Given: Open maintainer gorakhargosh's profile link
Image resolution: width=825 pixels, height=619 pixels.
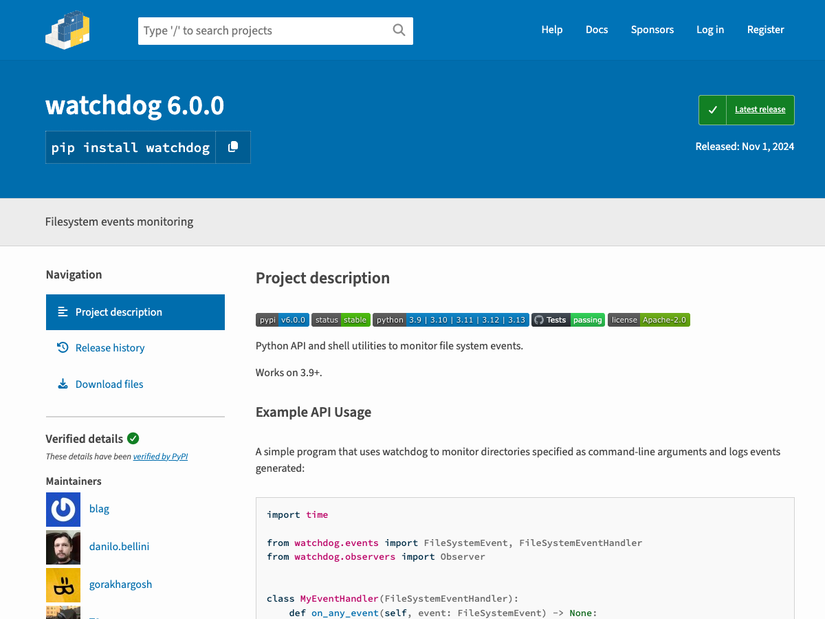Looking at the screenshot, I should (120, 584).
